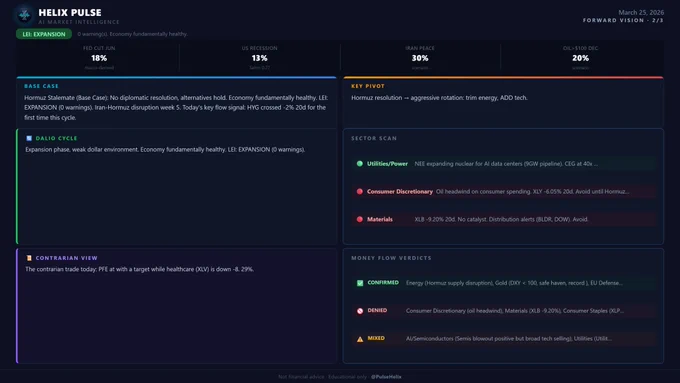Screen dimensions: 680x383
Task: Click the MONEY FLOW VERDICTS heading
Action: [x=391, y=258]
